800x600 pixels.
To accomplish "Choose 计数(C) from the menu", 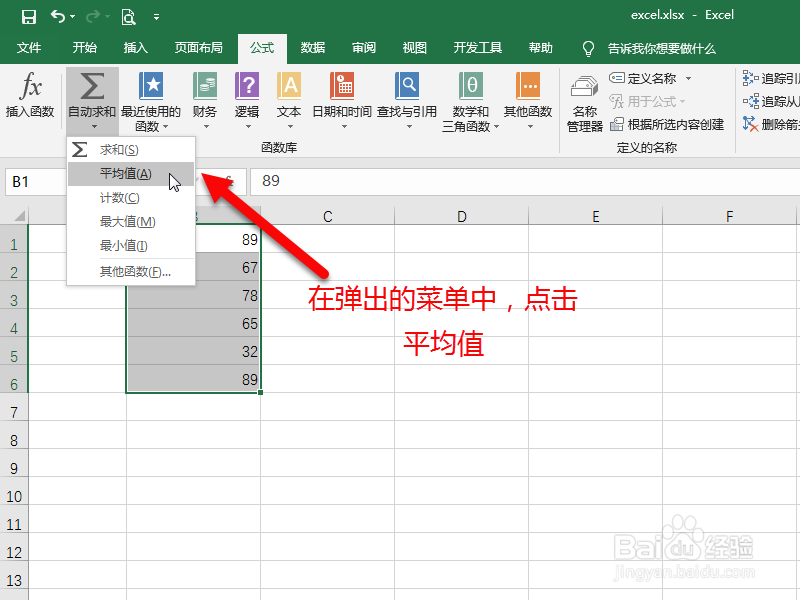I will click(x=131, y=198).
